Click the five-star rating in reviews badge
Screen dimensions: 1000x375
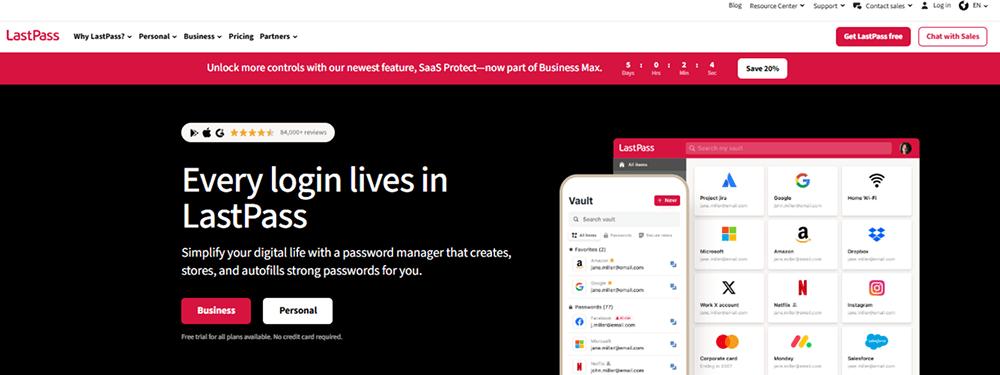252,133
